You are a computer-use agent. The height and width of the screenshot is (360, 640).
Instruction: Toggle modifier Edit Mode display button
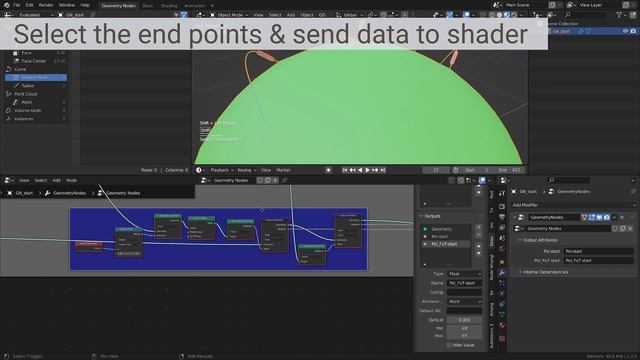click(592, 217)
